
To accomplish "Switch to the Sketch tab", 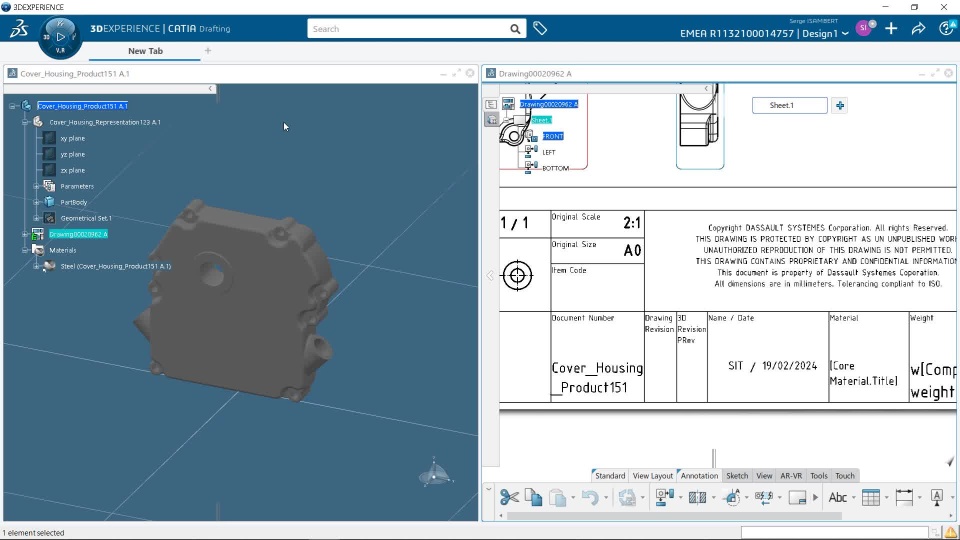I will click(x=737, y=476).
